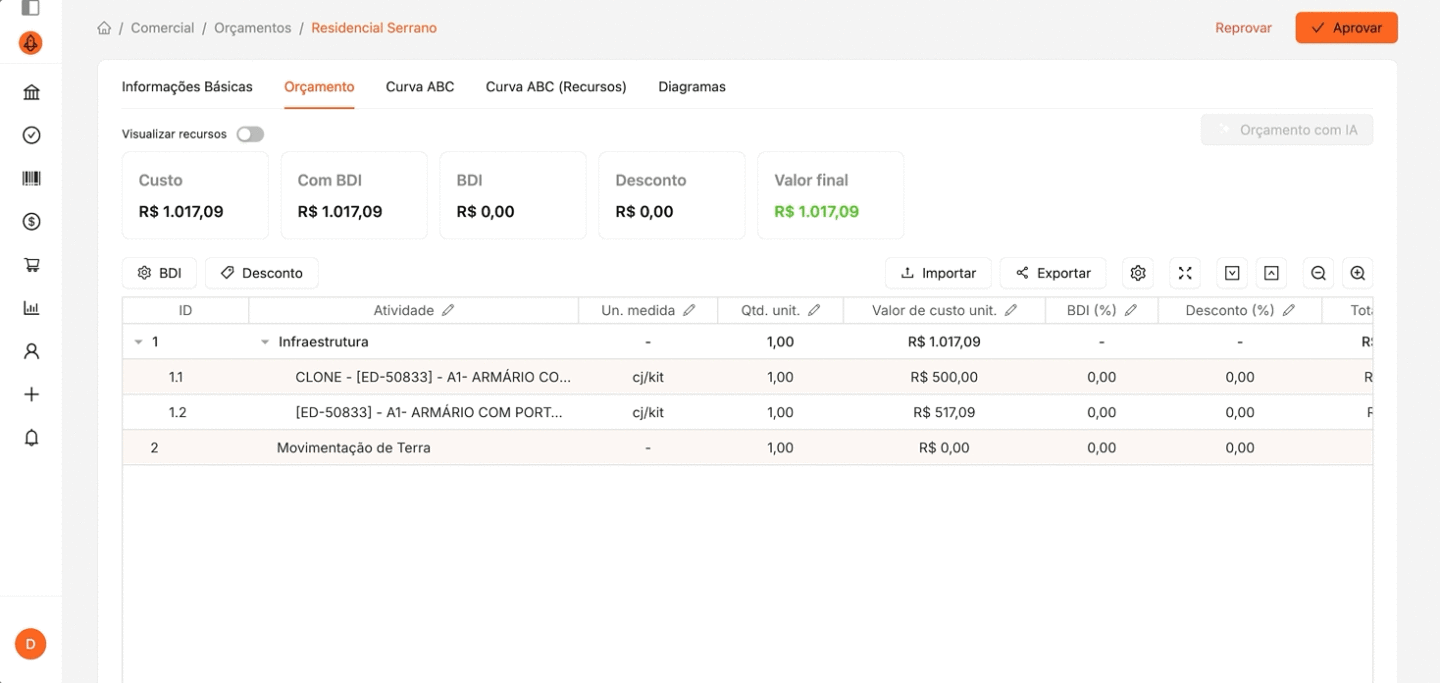This screenshot has height=683, width=1440.
Task: Click the Reprovar link
Action: click(x=1243, y=28)
